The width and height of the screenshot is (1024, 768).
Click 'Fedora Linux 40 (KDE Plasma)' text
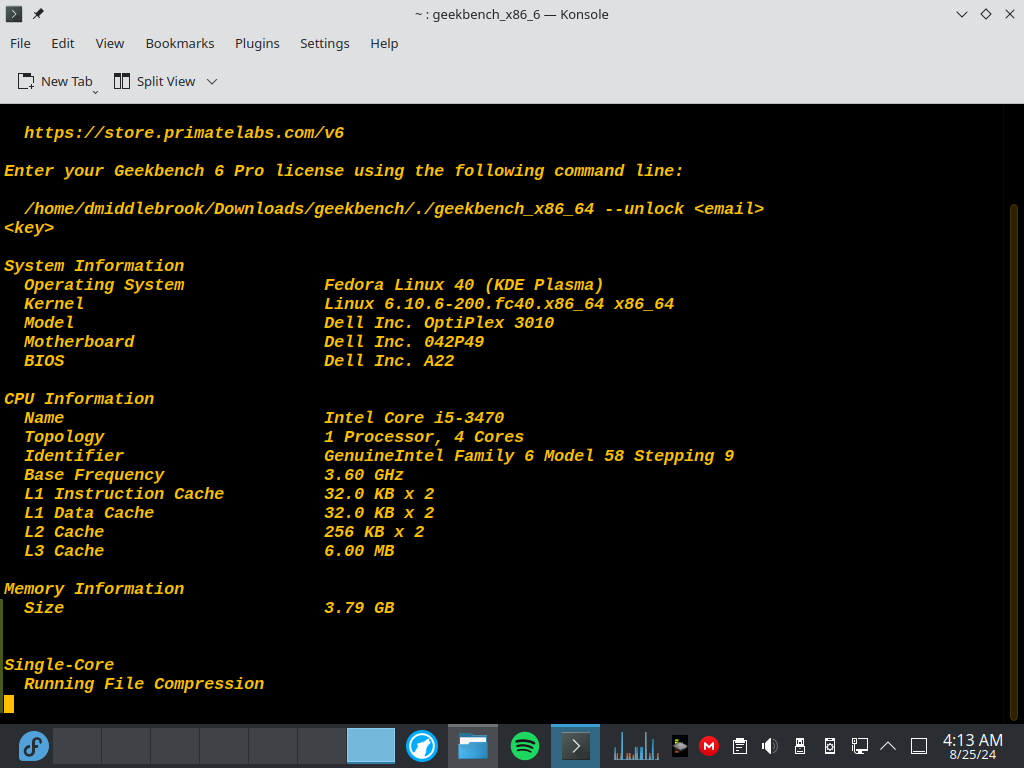(x=464, y=285)
